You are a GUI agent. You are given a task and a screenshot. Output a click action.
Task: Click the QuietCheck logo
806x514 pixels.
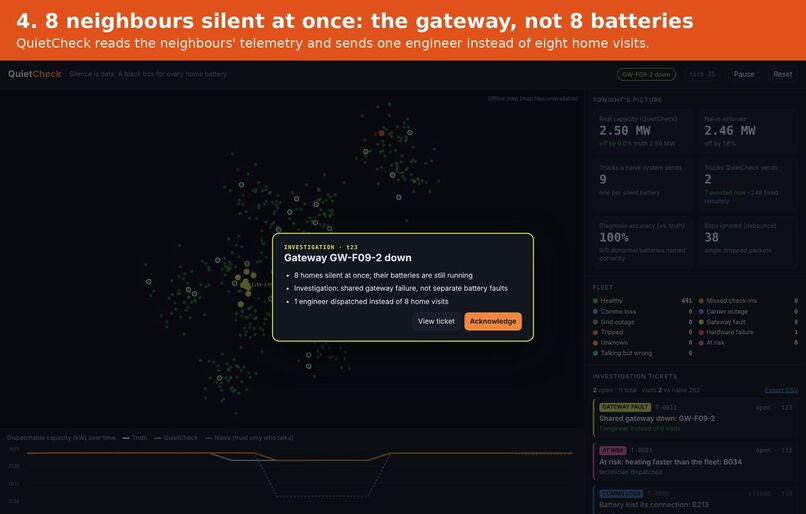[x=34, y=74]
